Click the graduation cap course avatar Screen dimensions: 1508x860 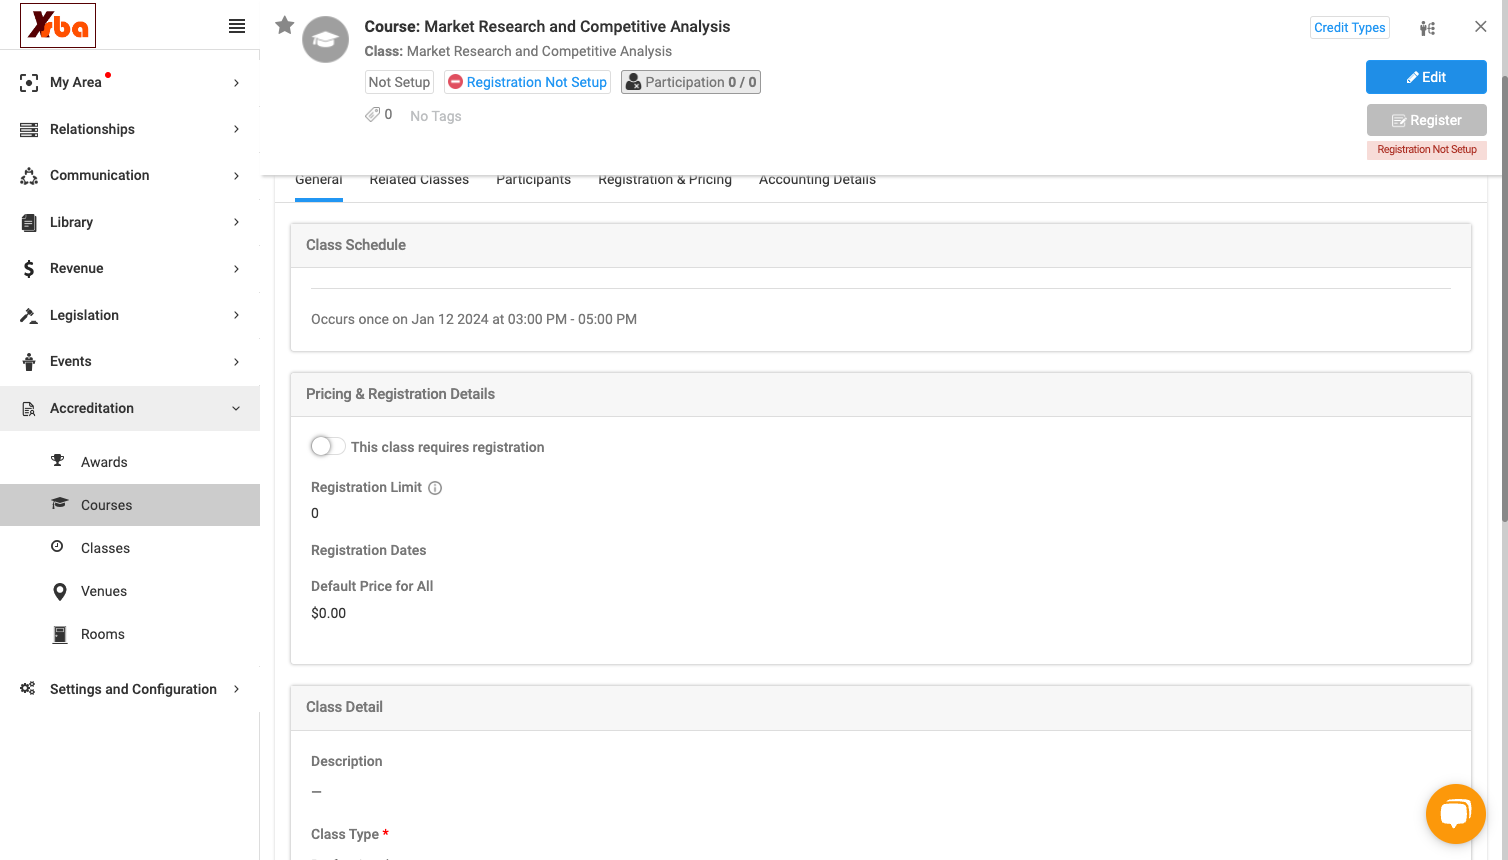(x=326, y=40)
